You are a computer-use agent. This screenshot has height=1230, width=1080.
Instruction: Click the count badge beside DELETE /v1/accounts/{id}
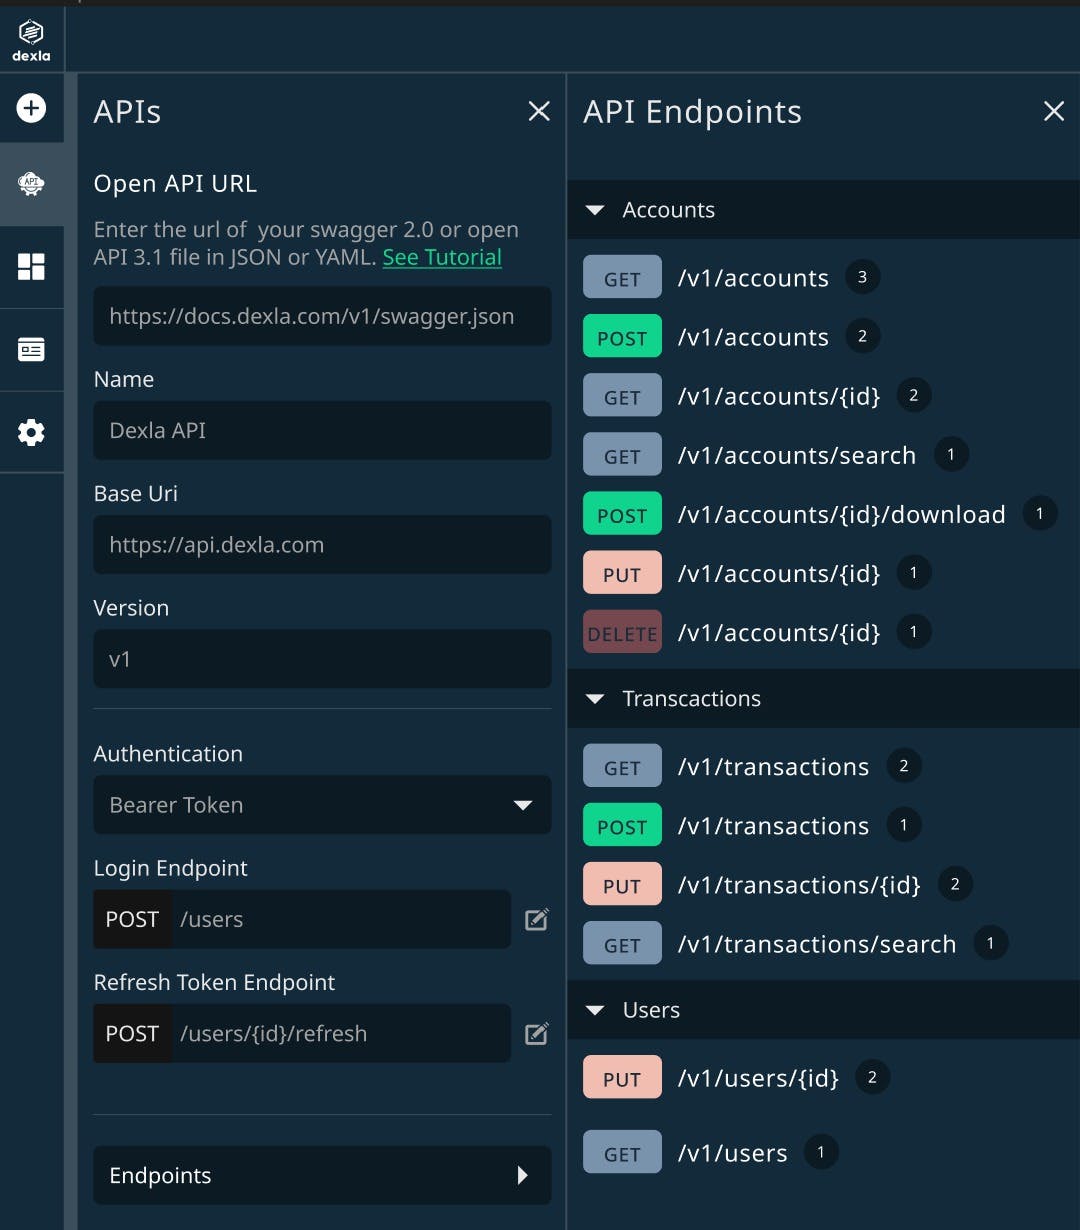[x=913, y=631]
